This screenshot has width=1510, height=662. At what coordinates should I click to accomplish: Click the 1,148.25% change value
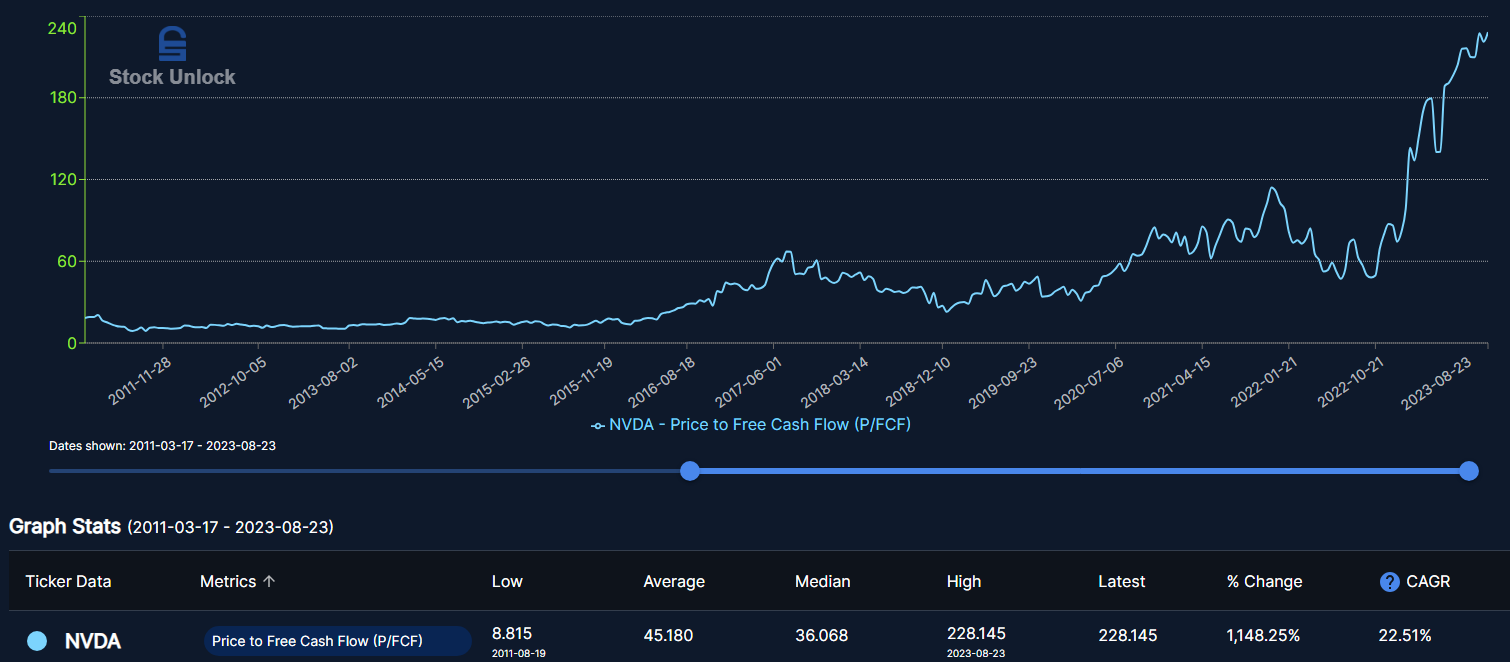pos(1264,635)
